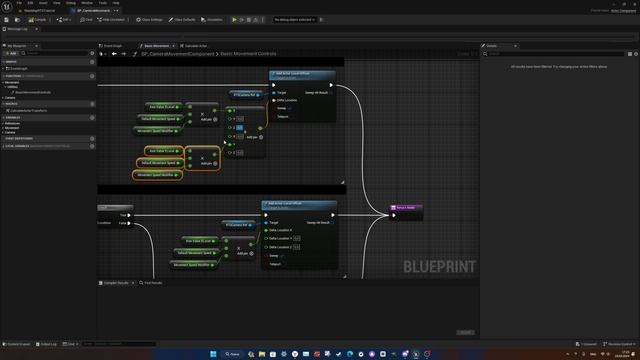This screenshot has height=360, width=640.
Task: Toggle Teleport checkbox on lower Add Actor Local Offset
Action: click(x=284, y=264)
